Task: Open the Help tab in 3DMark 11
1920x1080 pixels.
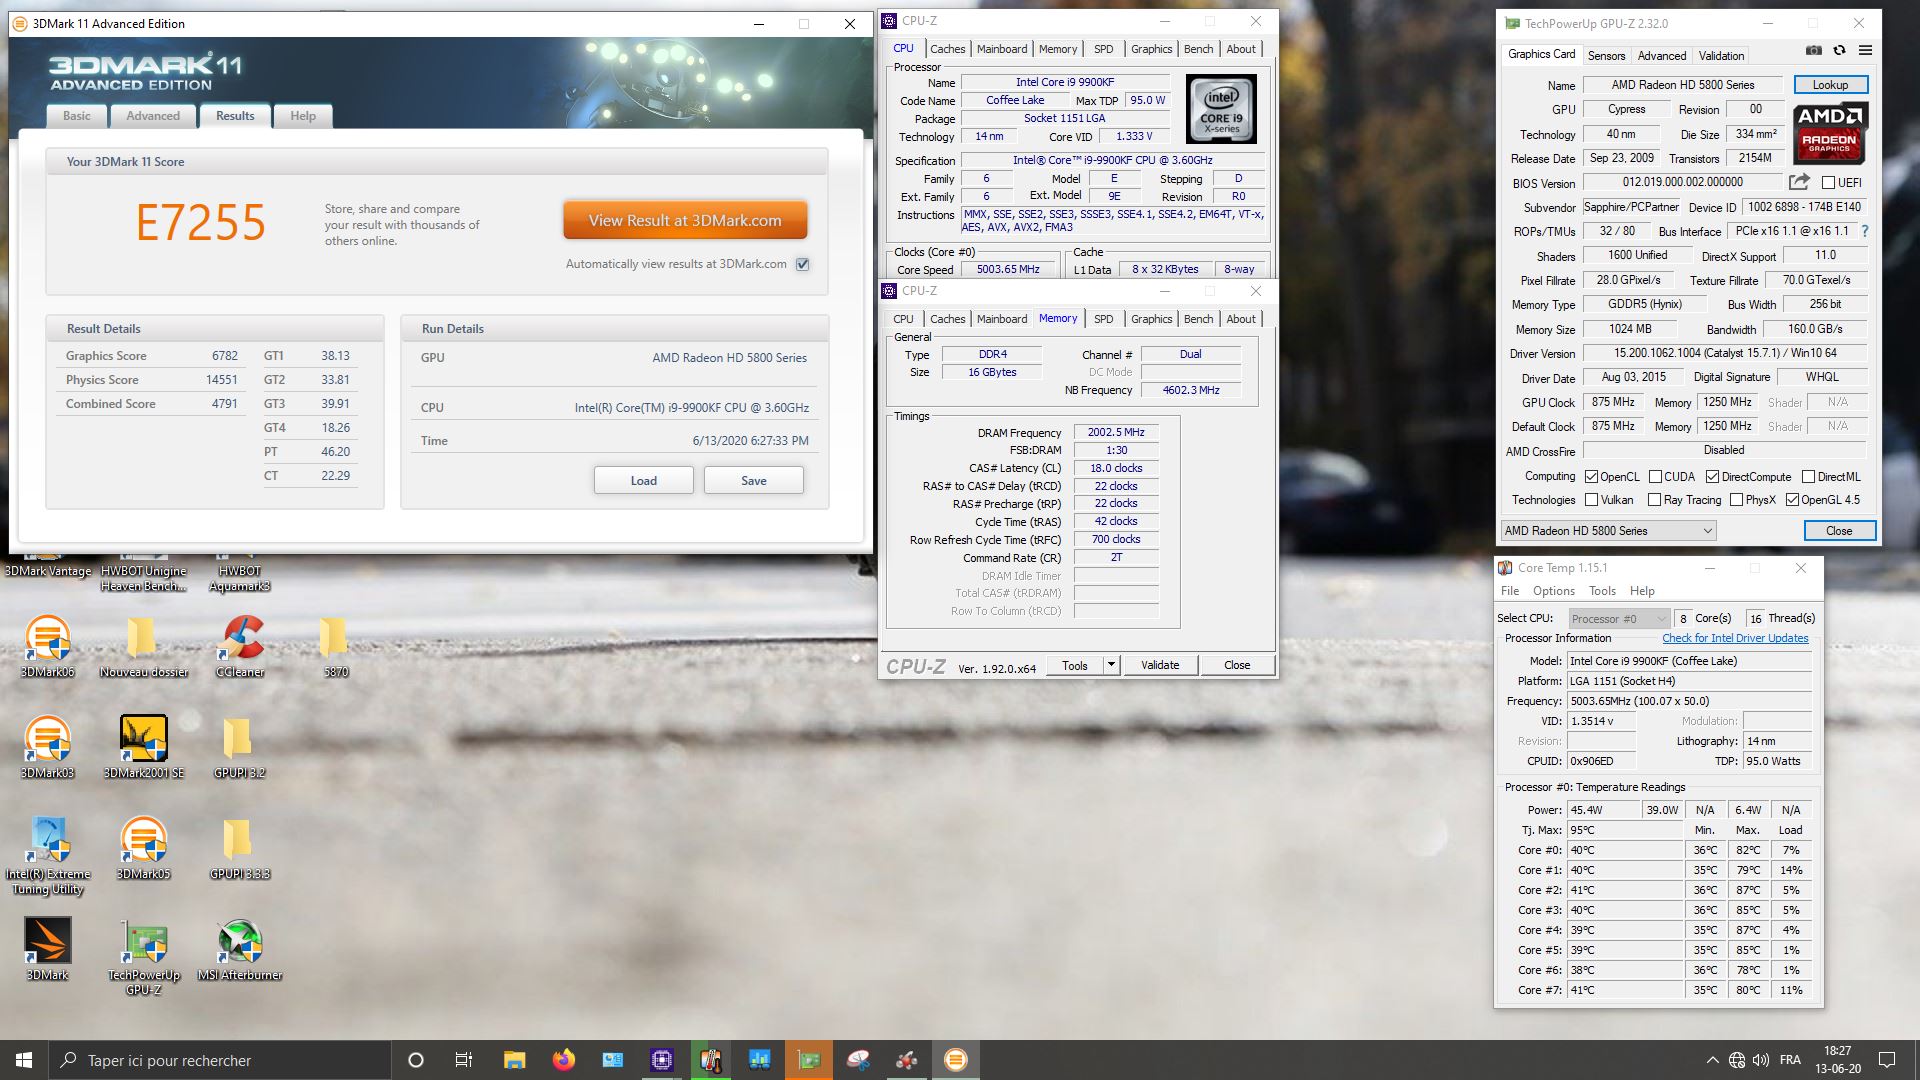Action: coord(303,116)
